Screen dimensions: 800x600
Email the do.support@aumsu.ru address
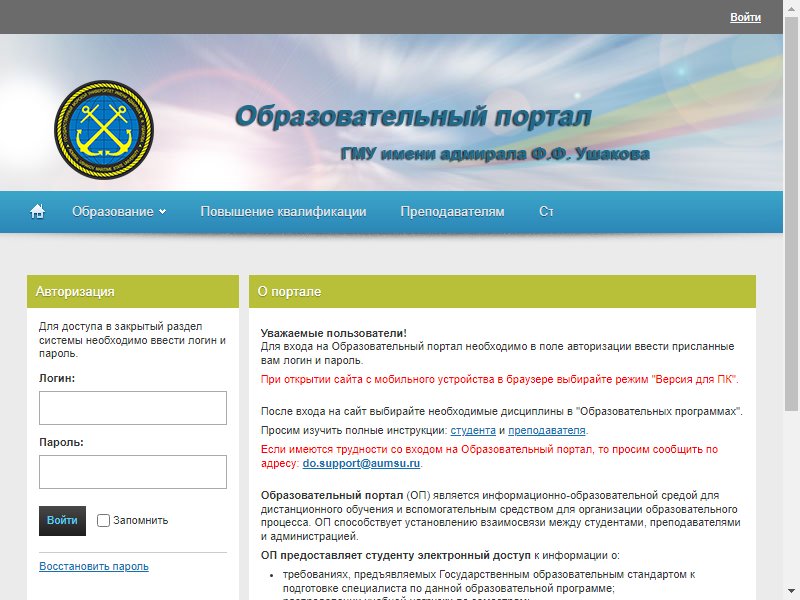361,463
